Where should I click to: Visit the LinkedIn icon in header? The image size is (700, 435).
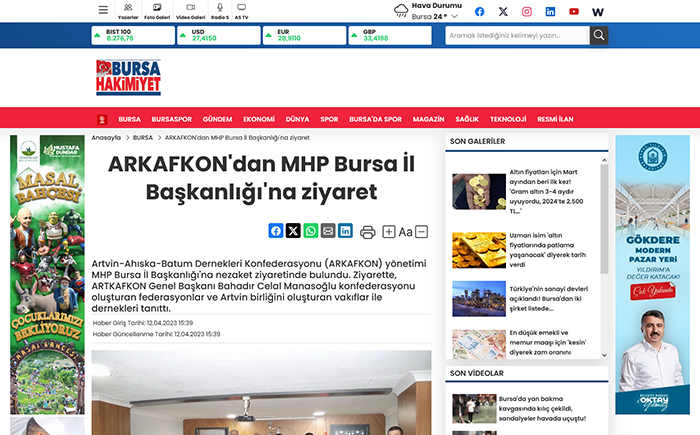pos(550,12)
